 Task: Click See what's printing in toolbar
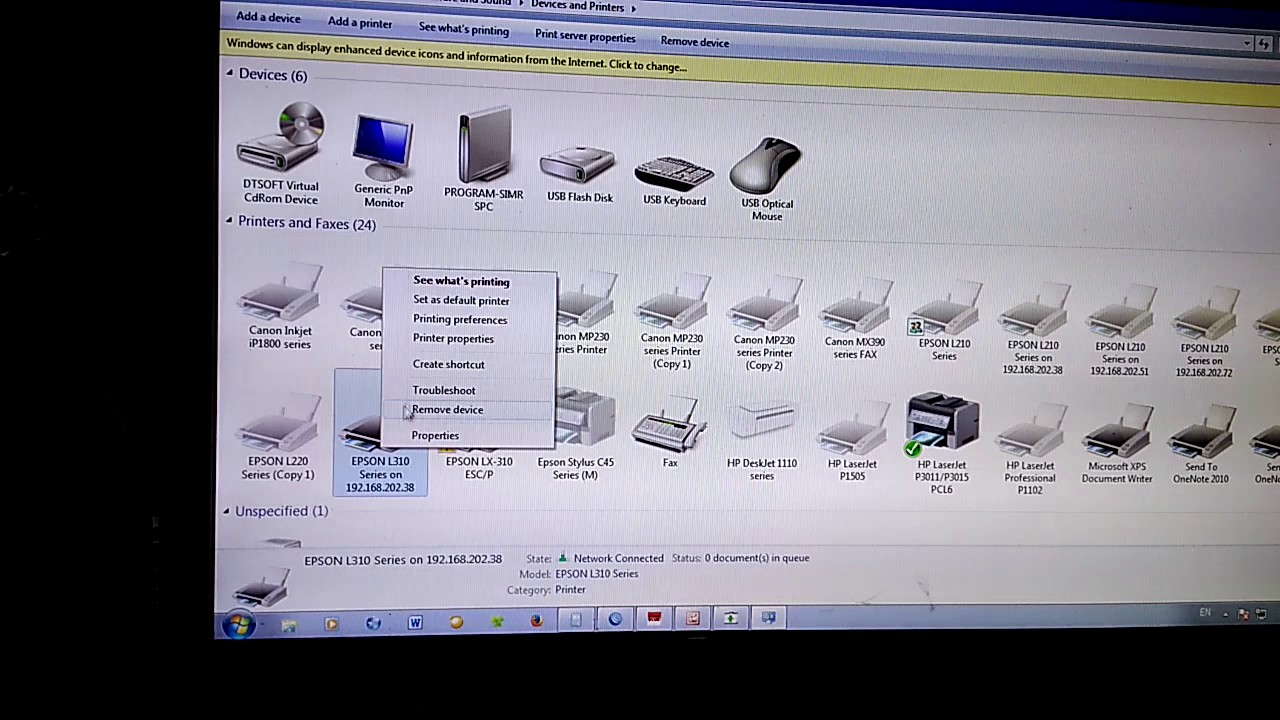[x=464, y=29]
